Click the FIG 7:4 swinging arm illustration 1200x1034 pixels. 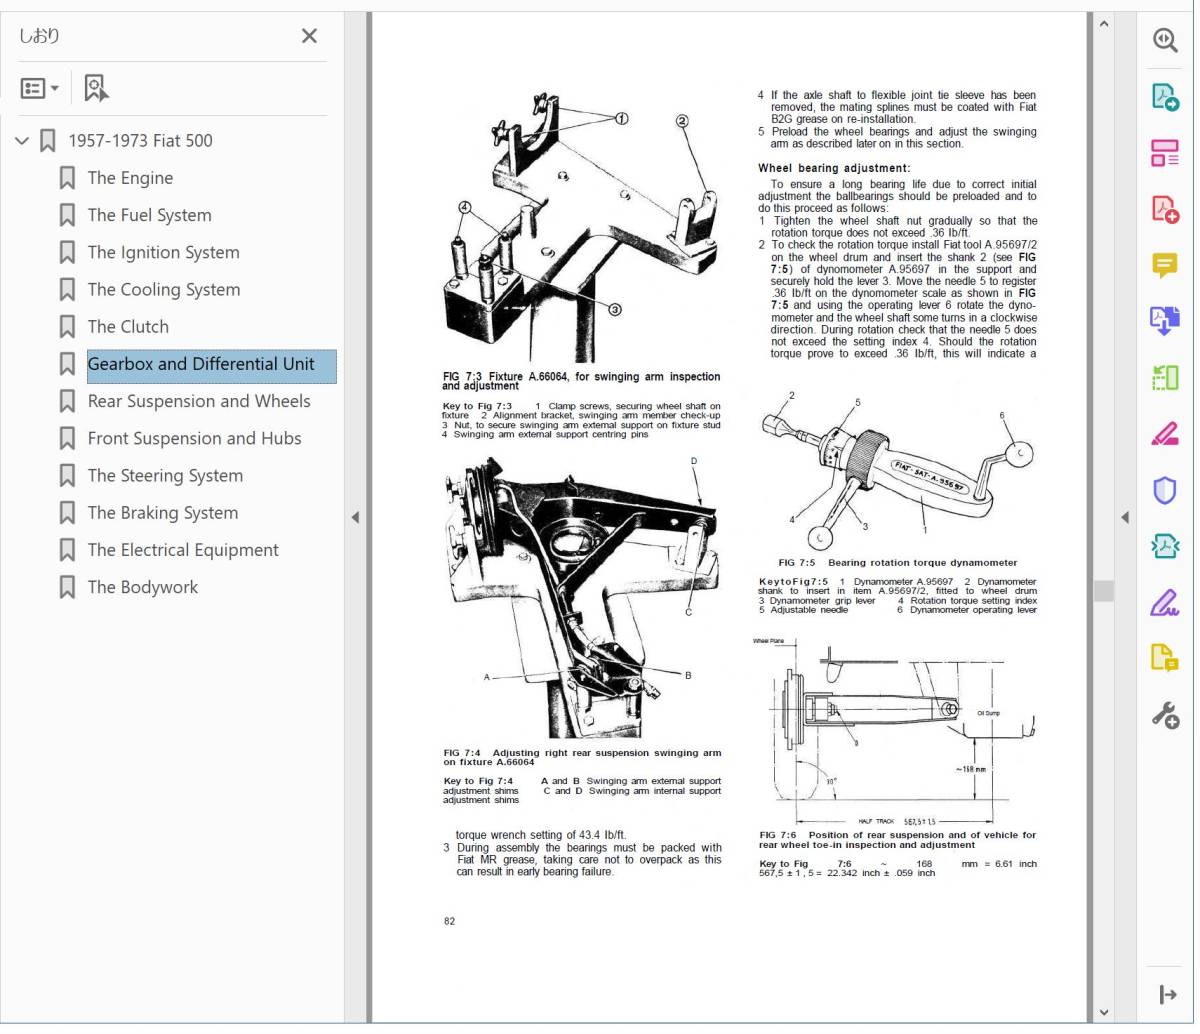(x=583, y=596)
